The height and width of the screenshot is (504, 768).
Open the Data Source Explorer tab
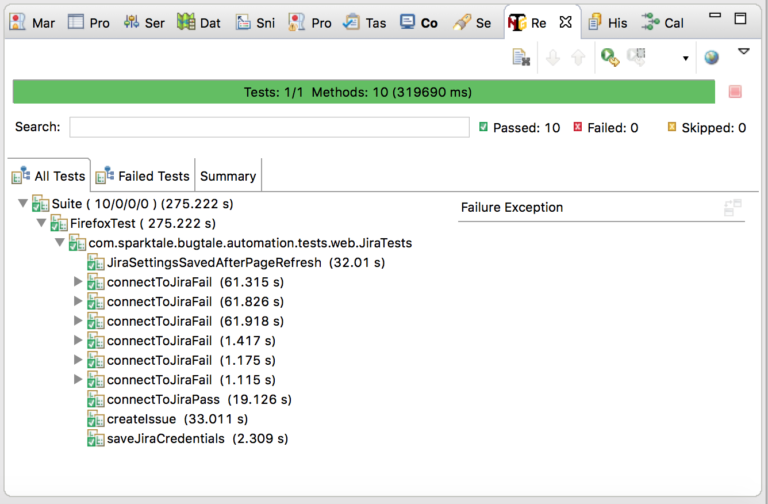click(x=199, y=23)
